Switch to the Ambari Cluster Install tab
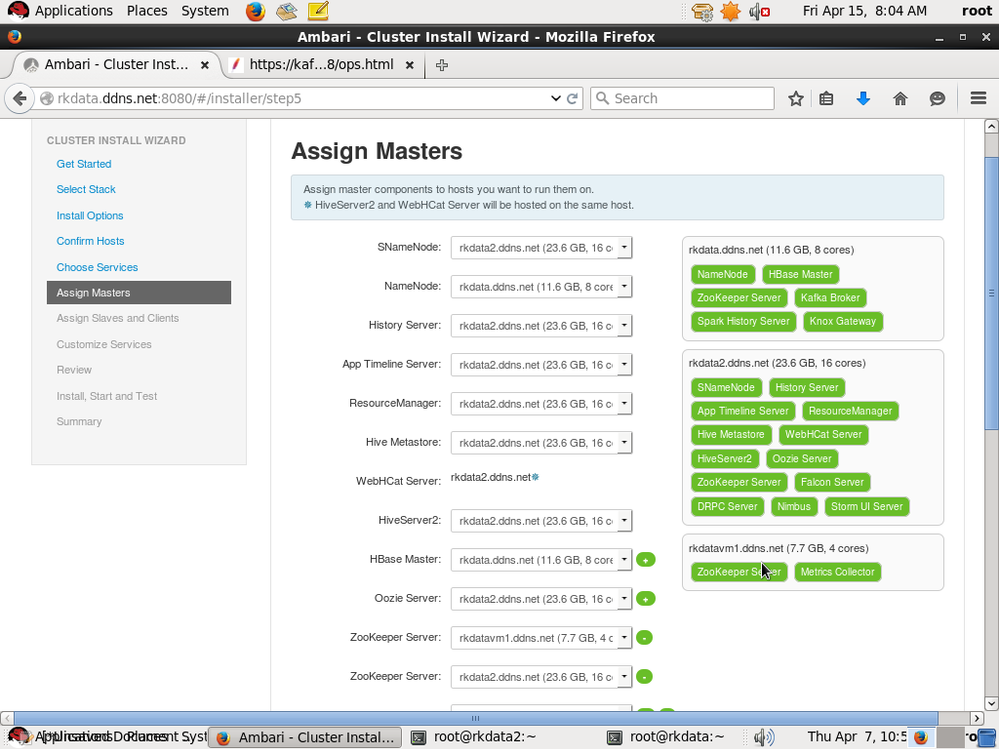The width and height of the screenshot is (999, 749). click(116, 65)
